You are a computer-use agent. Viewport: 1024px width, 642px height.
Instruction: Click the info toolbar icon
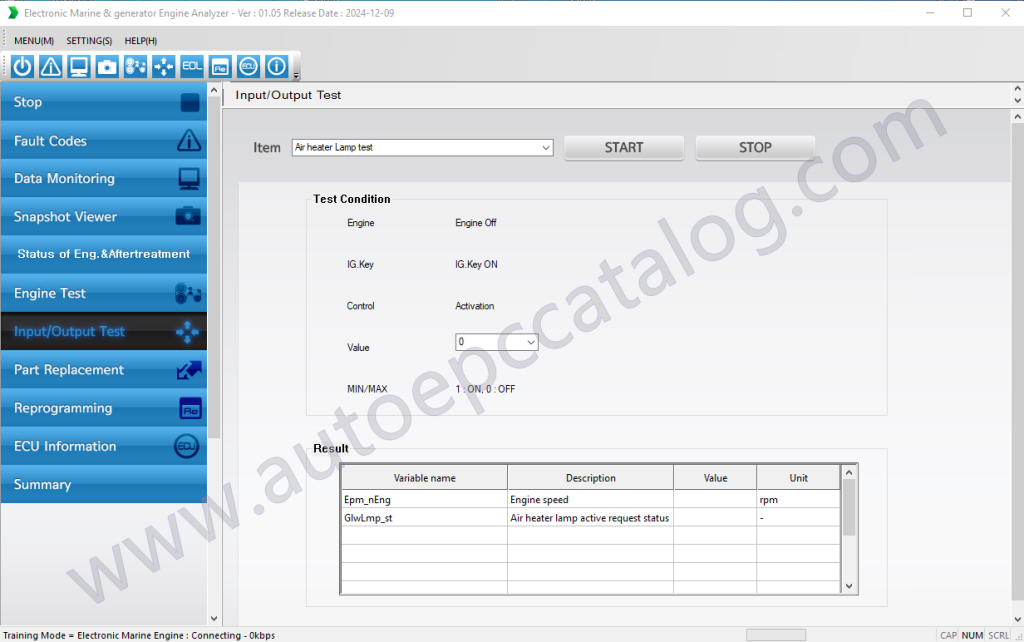pos(277,67)
